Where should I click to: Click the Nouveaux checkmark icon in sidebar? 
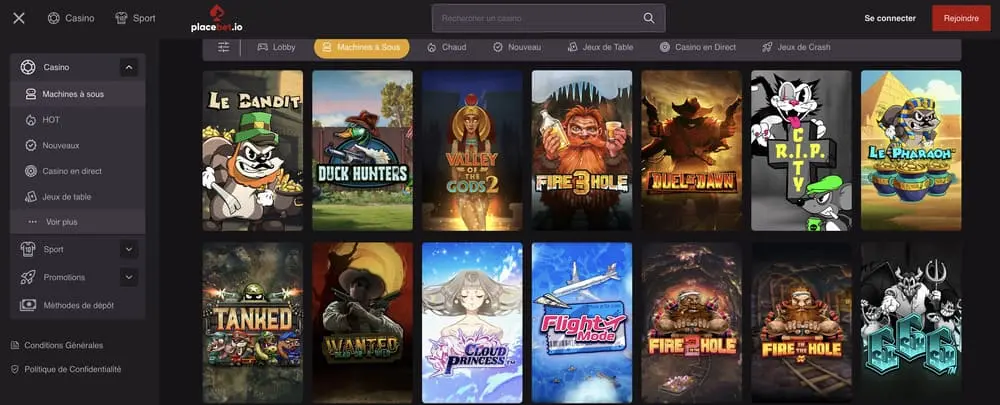tap(30, 145)
